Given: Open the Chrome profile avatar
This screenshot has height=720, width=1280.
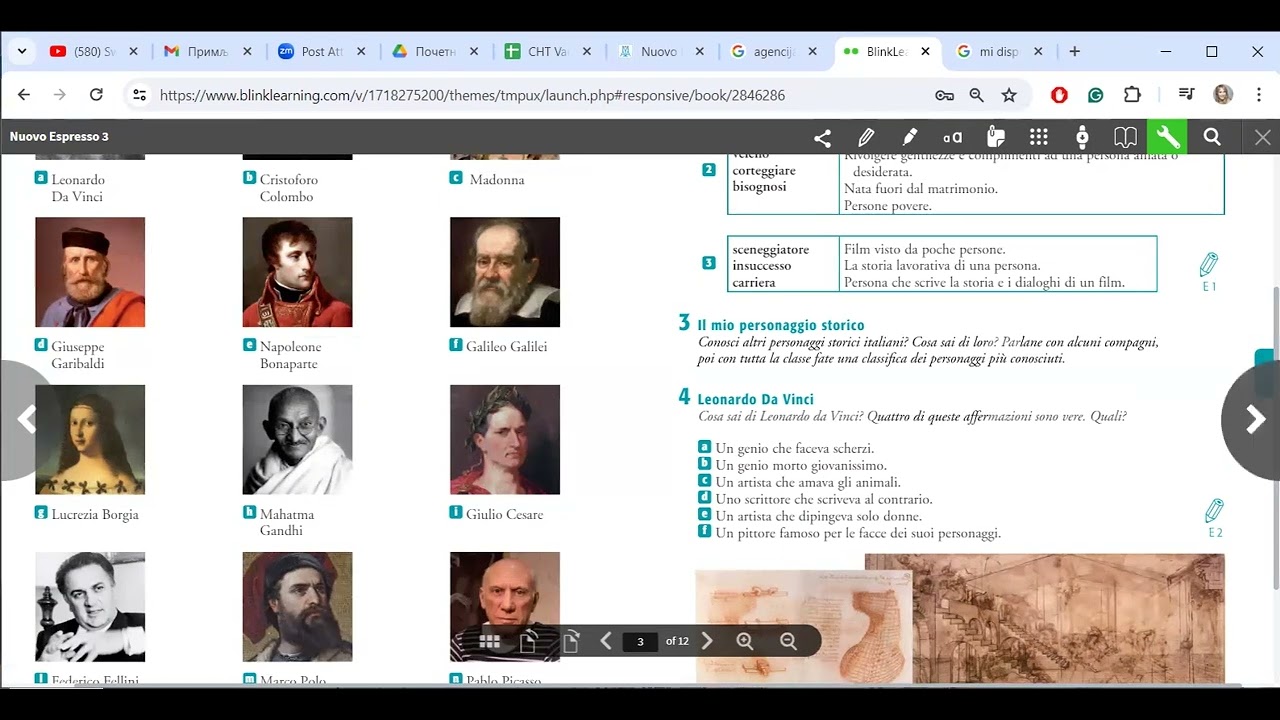Looking at the screenshot, I should click(1222, 95).
